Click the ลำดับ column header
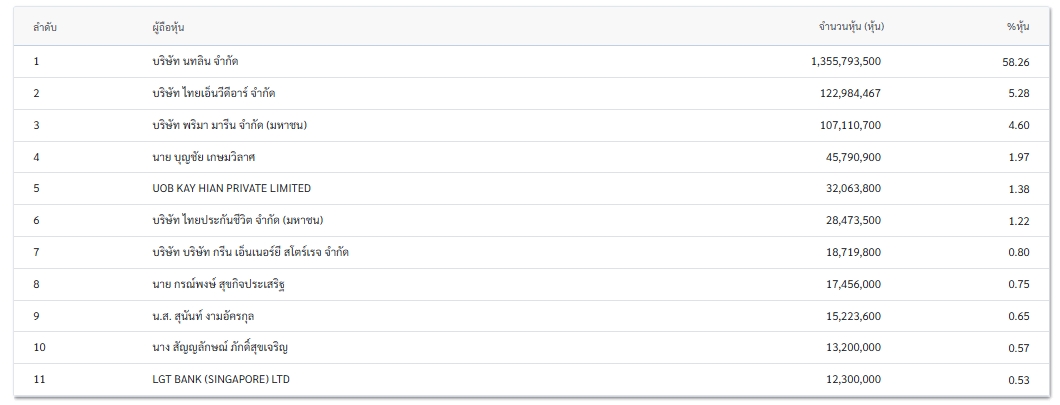This screenshot has height=405, width=1060. (x=45, y=28)
